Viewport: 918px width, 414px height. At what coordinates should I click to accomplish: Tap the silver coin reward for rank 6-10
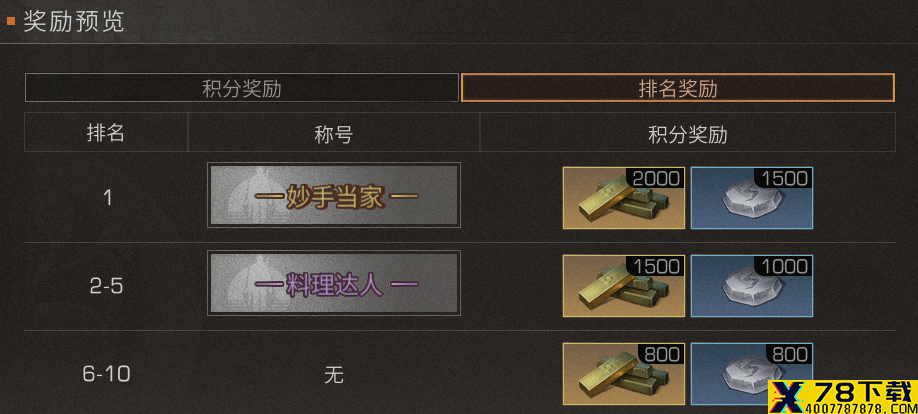752,374
